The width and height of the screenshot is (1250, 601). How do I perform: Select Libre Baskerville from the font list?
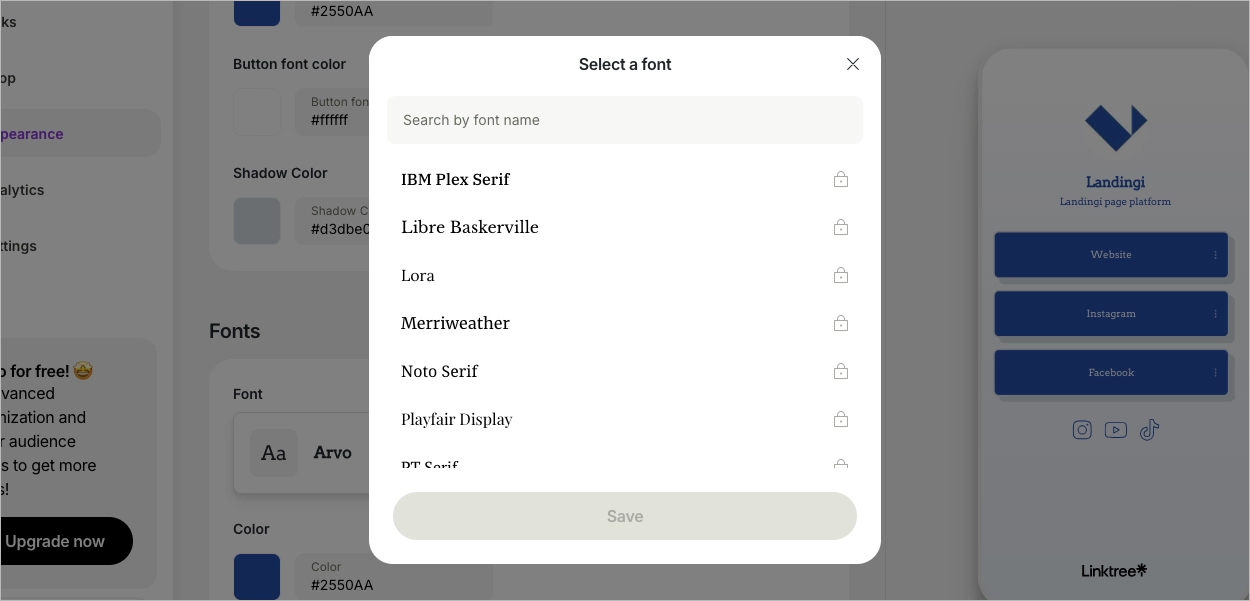point(470,227)
